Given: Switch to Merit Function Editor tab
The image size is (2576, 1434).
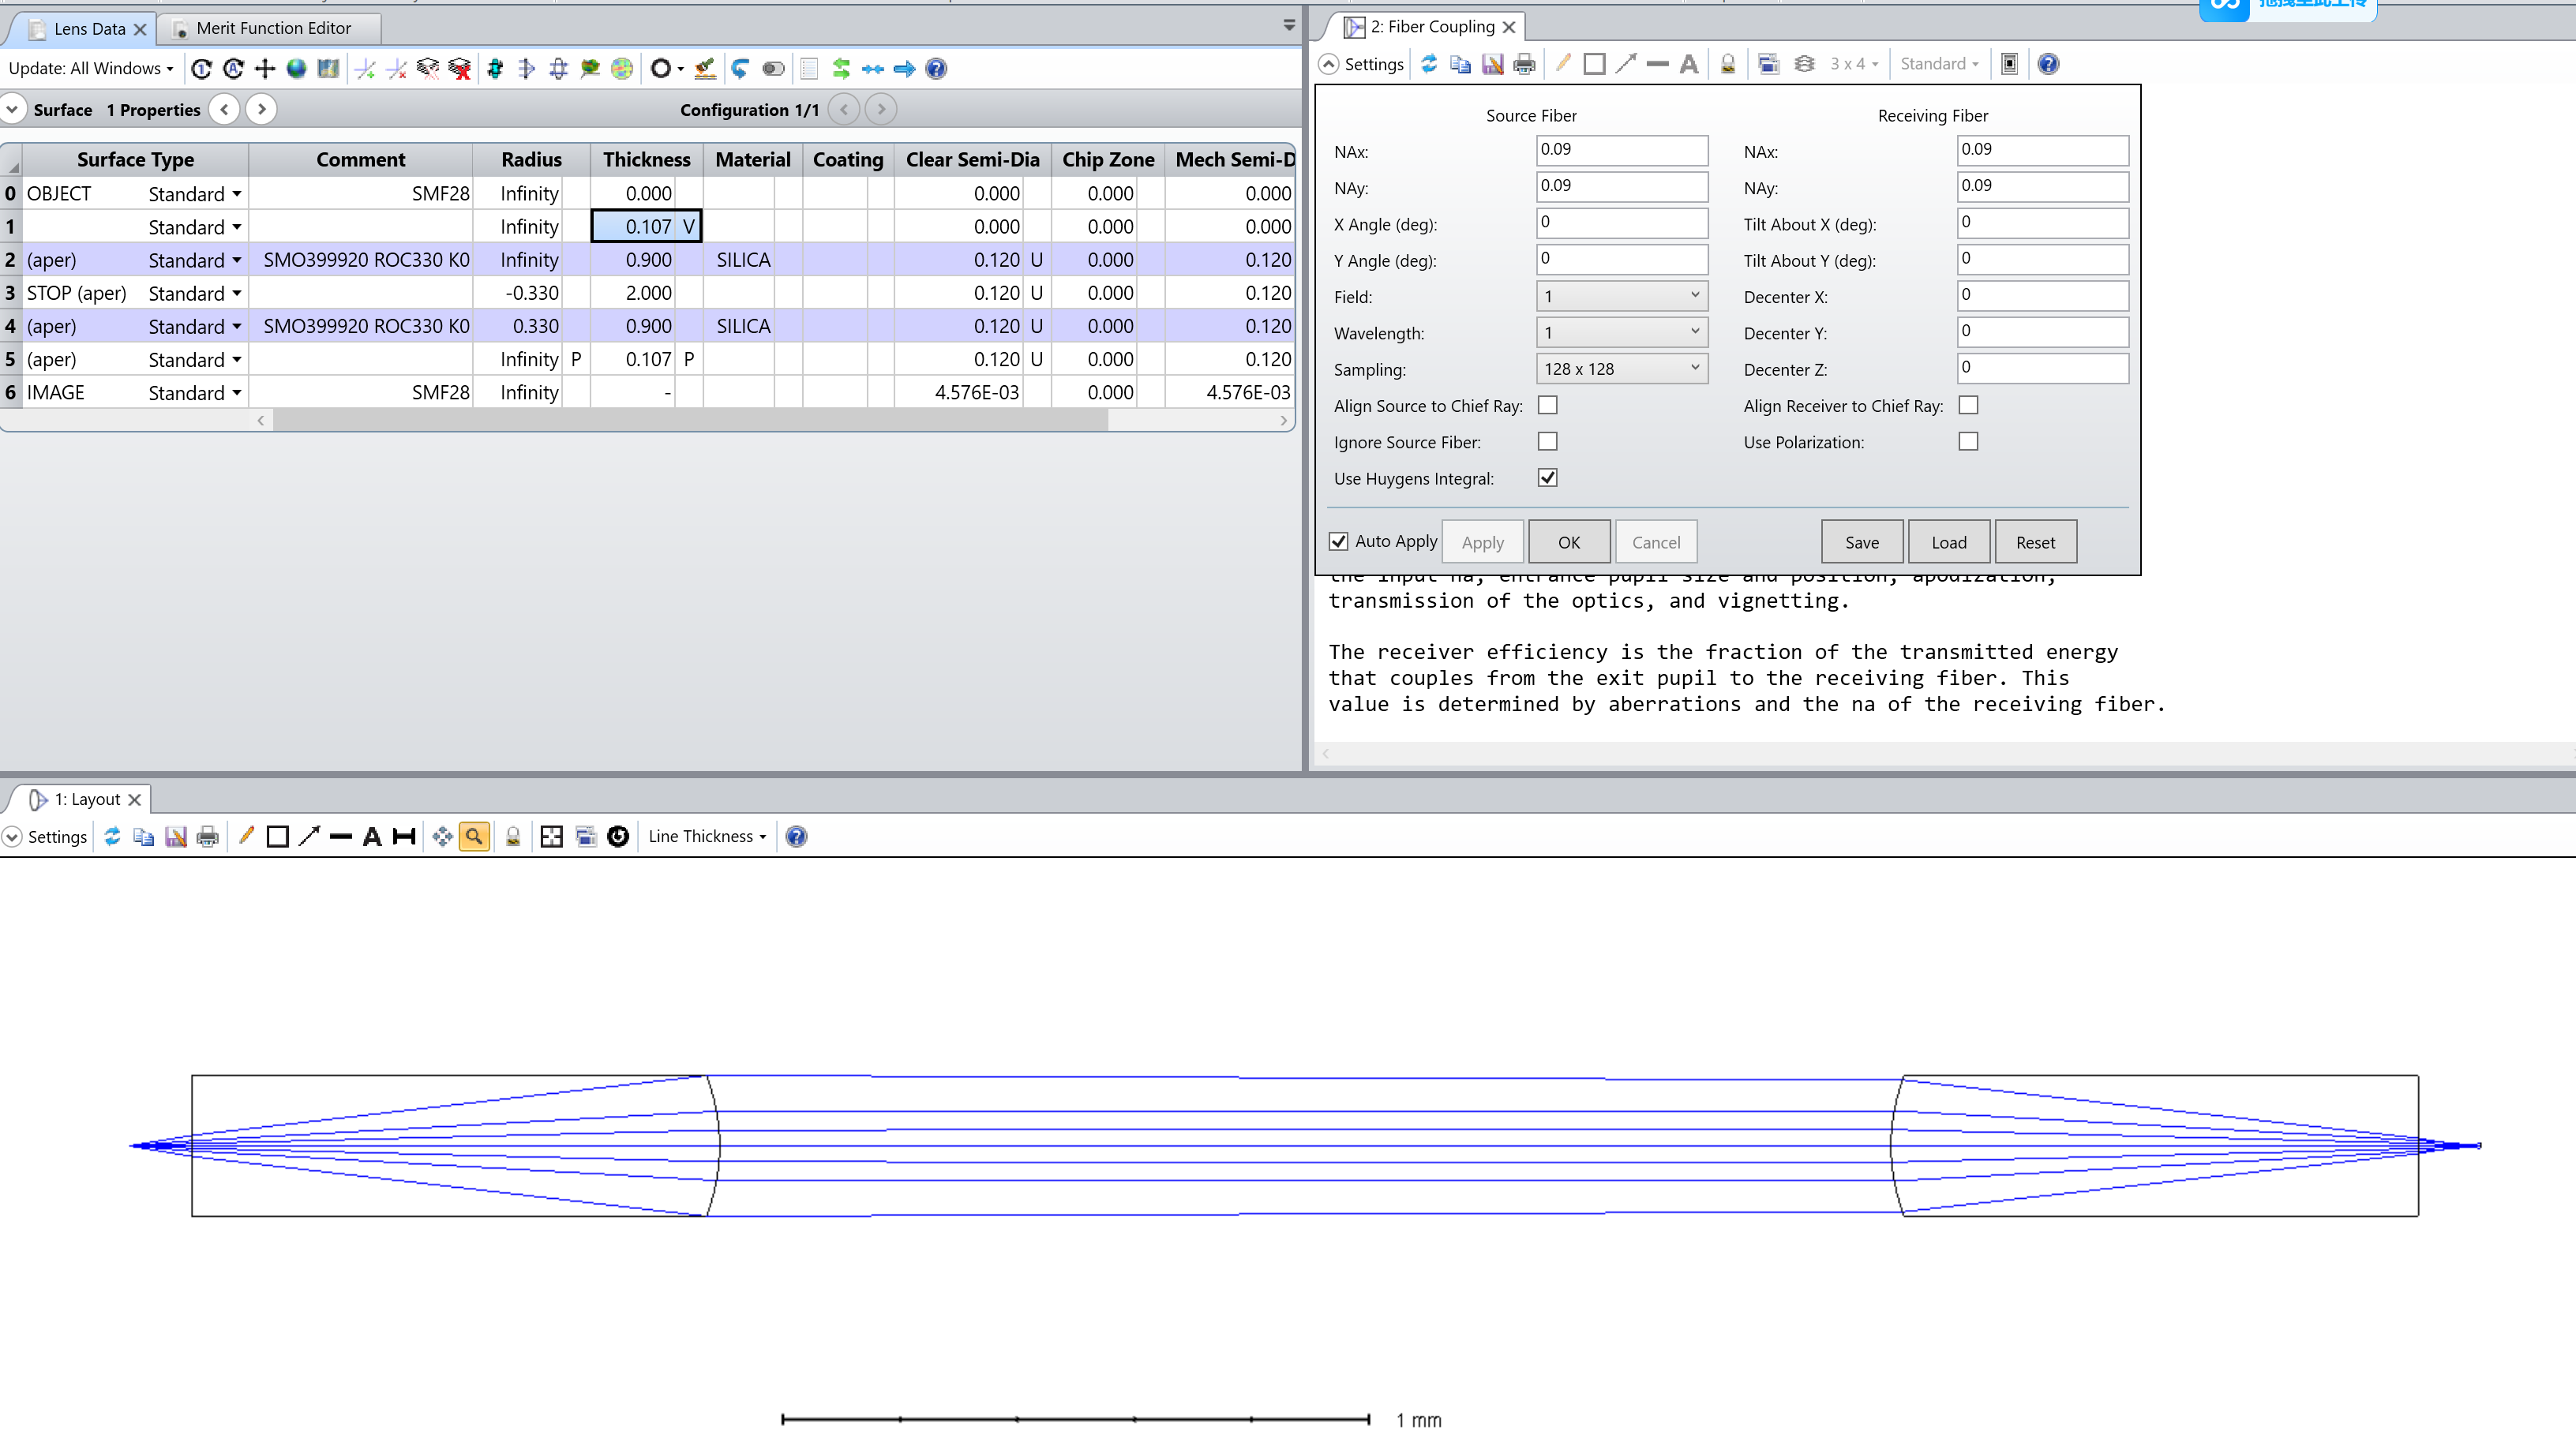Looking at the screenshot, I should 272,28.
